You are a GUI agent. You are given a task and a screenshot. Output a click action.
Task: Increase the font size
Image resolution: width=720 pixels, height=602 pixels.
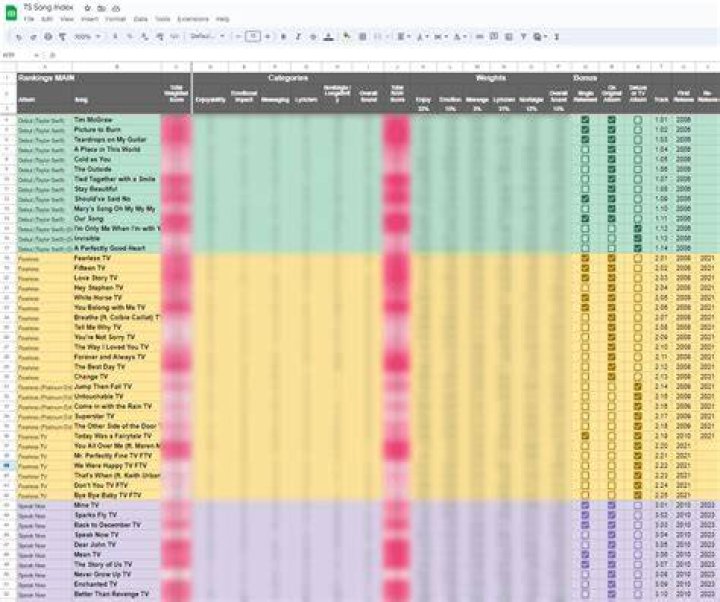pyautogui.click(x=268, y=37)
